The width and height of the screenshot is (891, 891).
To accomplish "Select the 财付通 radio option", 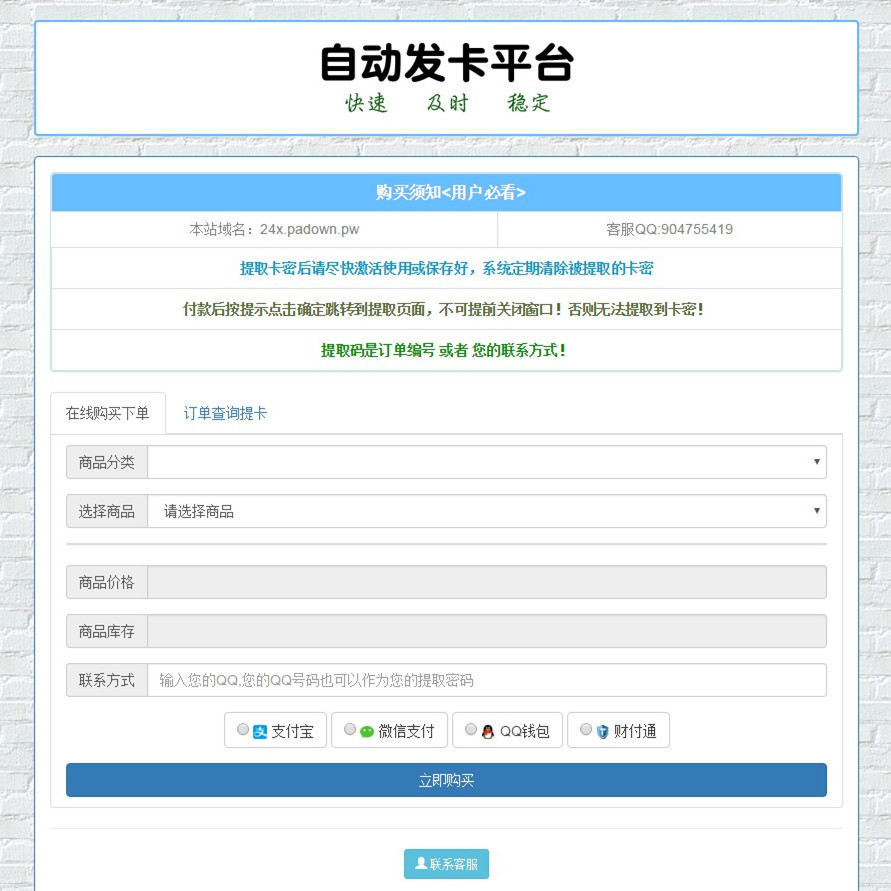I will click(x=585, y=728).
